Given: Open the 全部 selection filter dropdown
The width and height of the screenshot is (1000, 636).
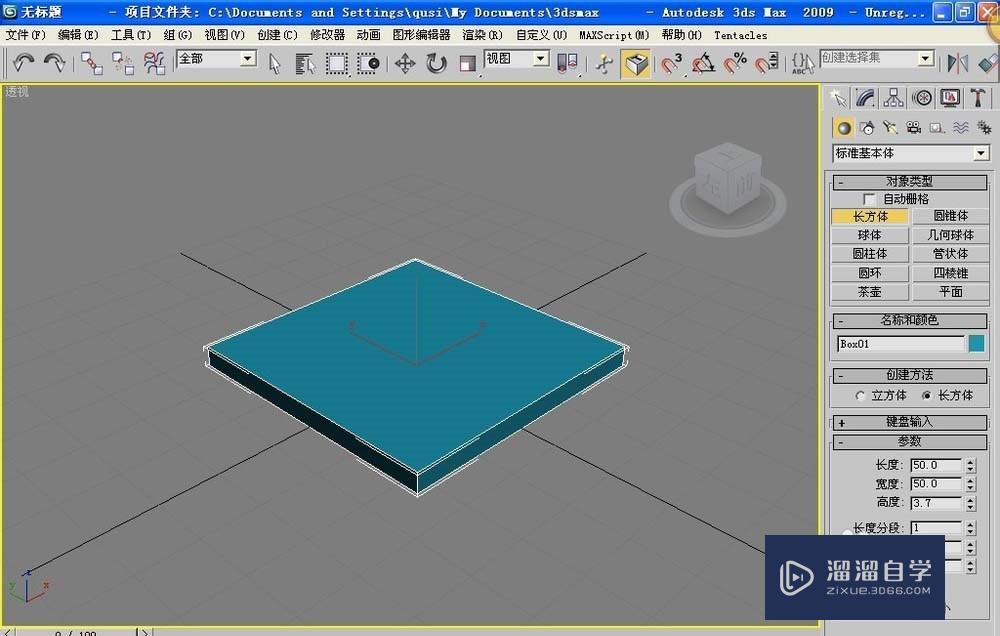Looking at the screenshot, I should tap(249, 59).
